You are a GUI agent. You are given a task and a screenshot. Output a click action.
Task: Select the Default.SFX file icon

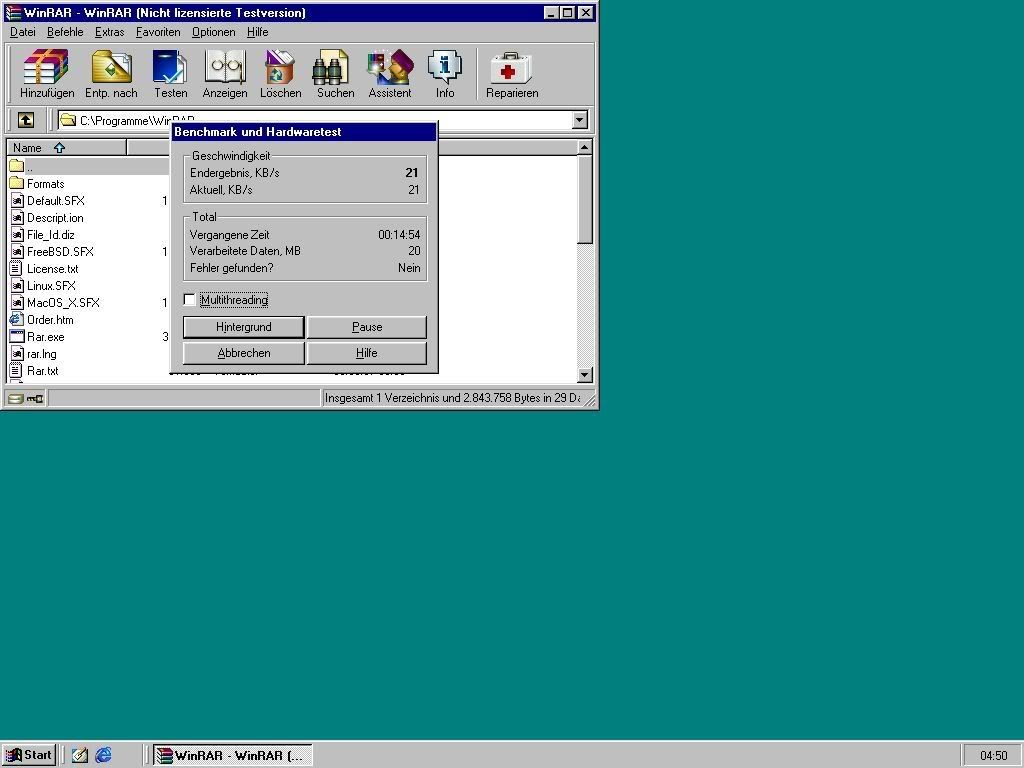tap(17, 200)
